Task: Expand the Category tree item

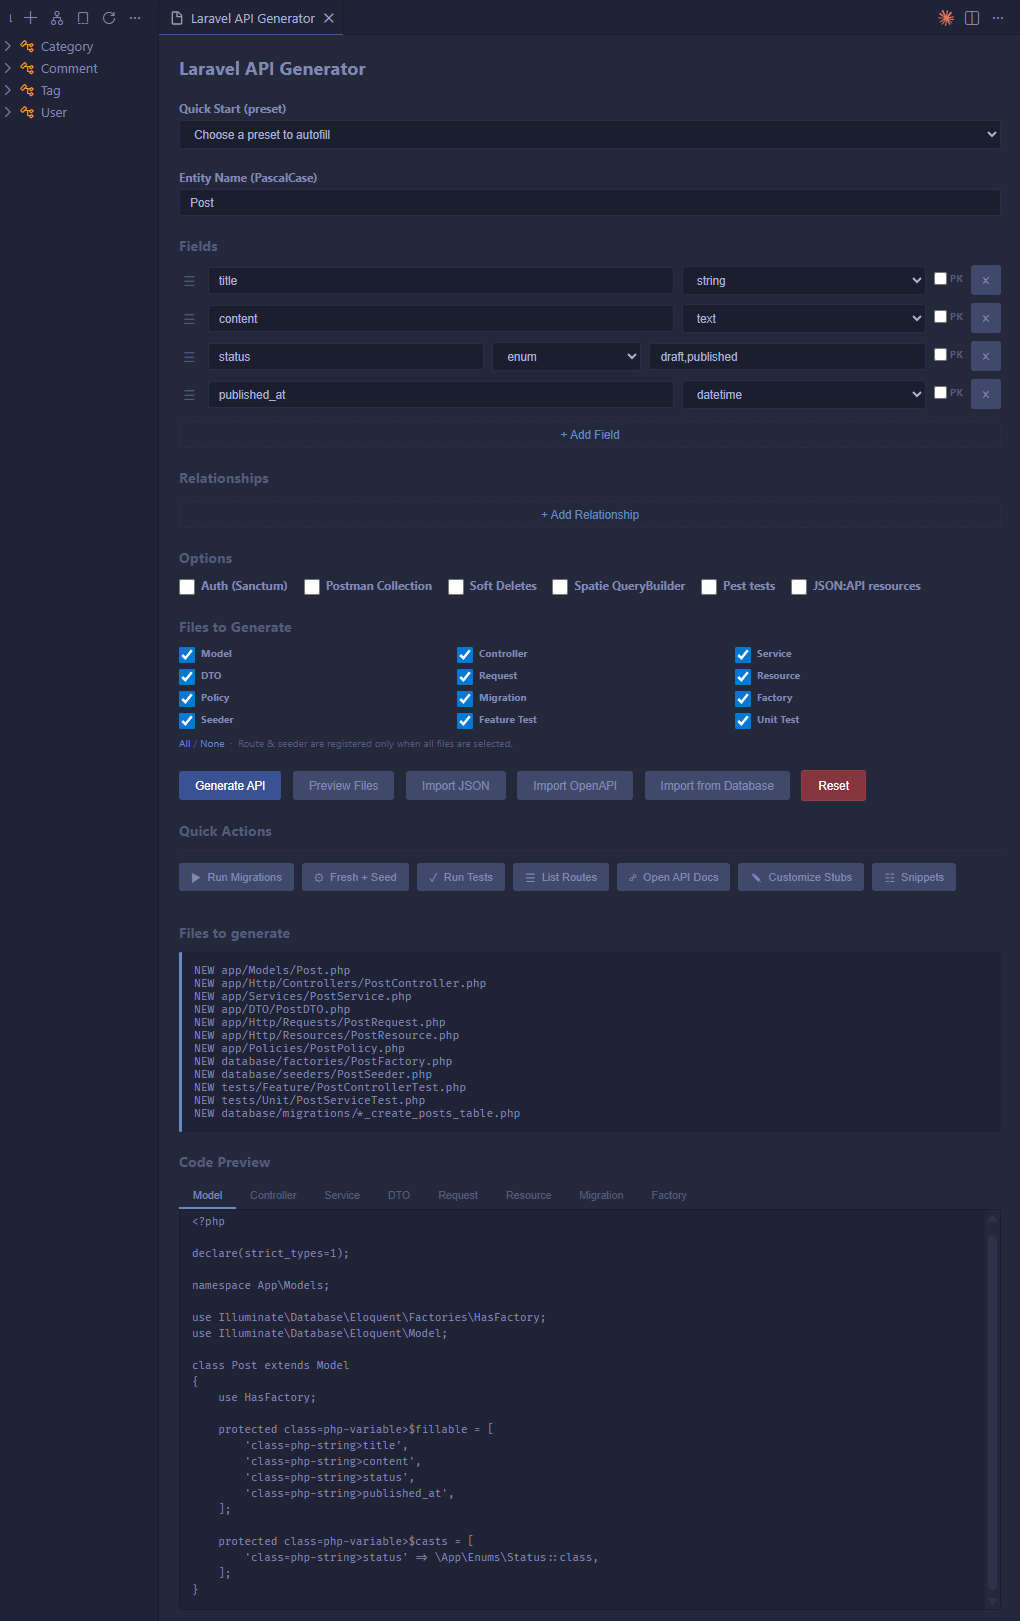Action: [8, 46]
